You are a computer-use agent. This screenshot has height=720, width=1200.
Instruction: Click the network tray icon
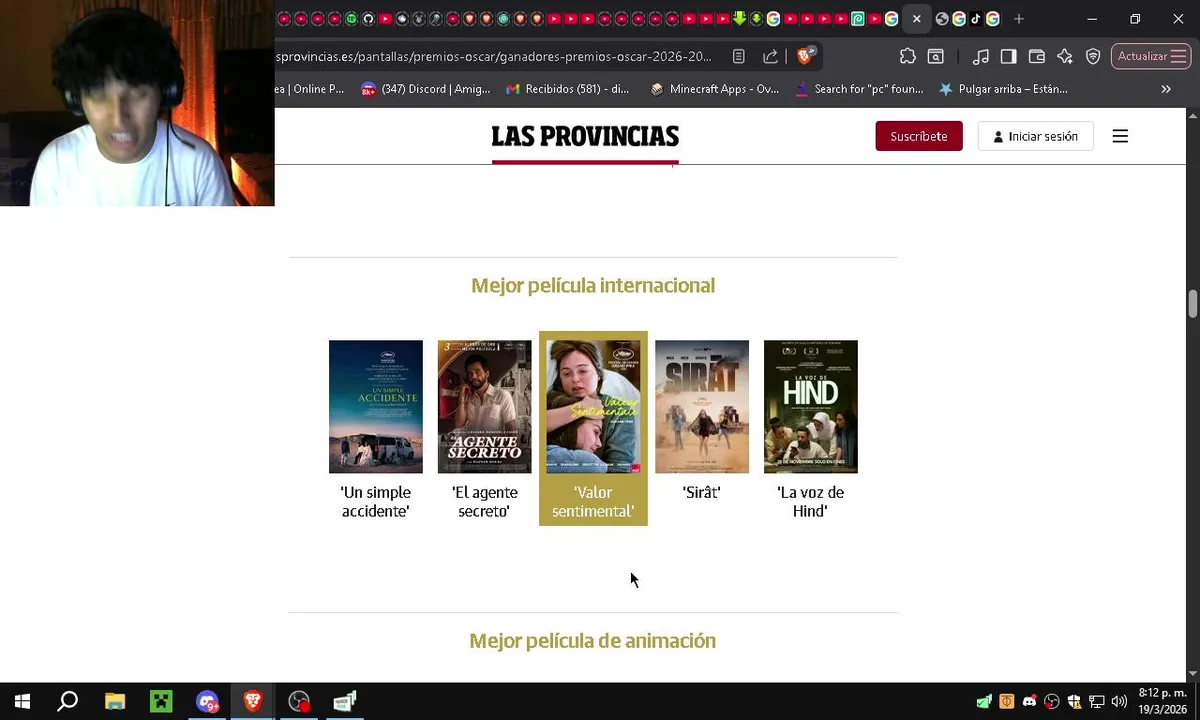click(1097, 701)
